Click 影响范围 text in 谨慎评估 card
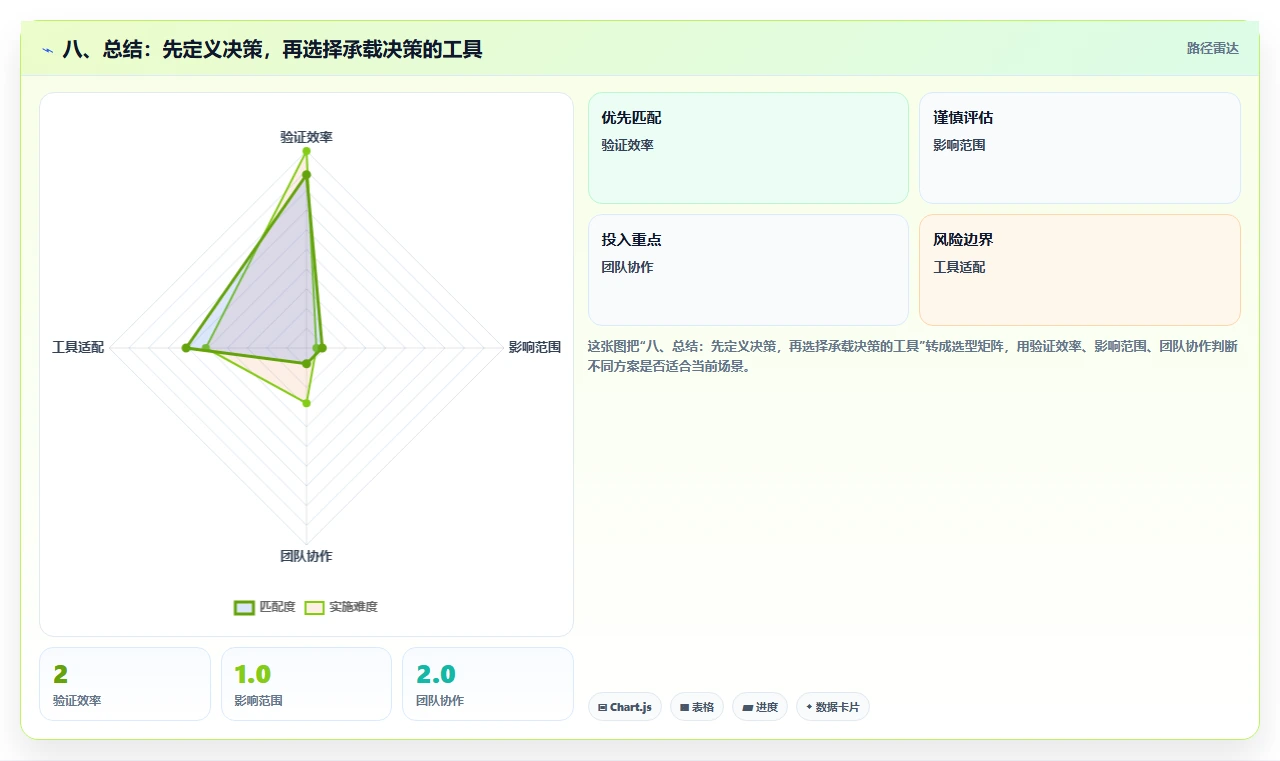The height and width of the screenshot is (761, 1280). [959, 145]
